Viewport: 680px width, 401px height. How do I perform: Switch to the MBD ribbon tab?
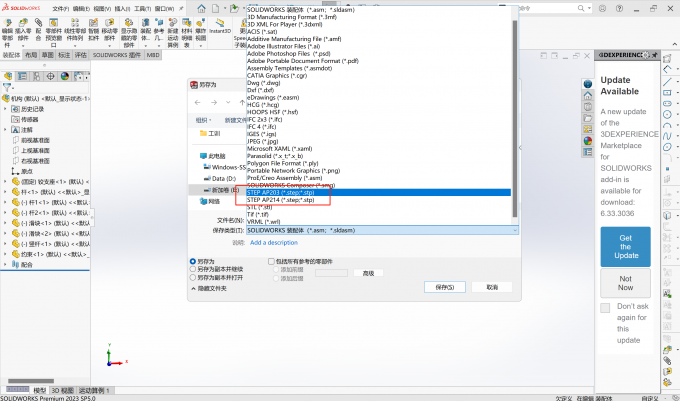pos(153,55)
